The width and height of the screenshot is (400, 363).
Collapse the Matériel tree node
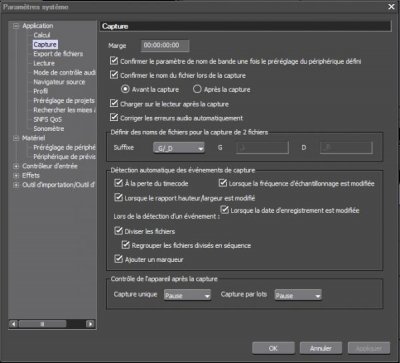(16, 138)
